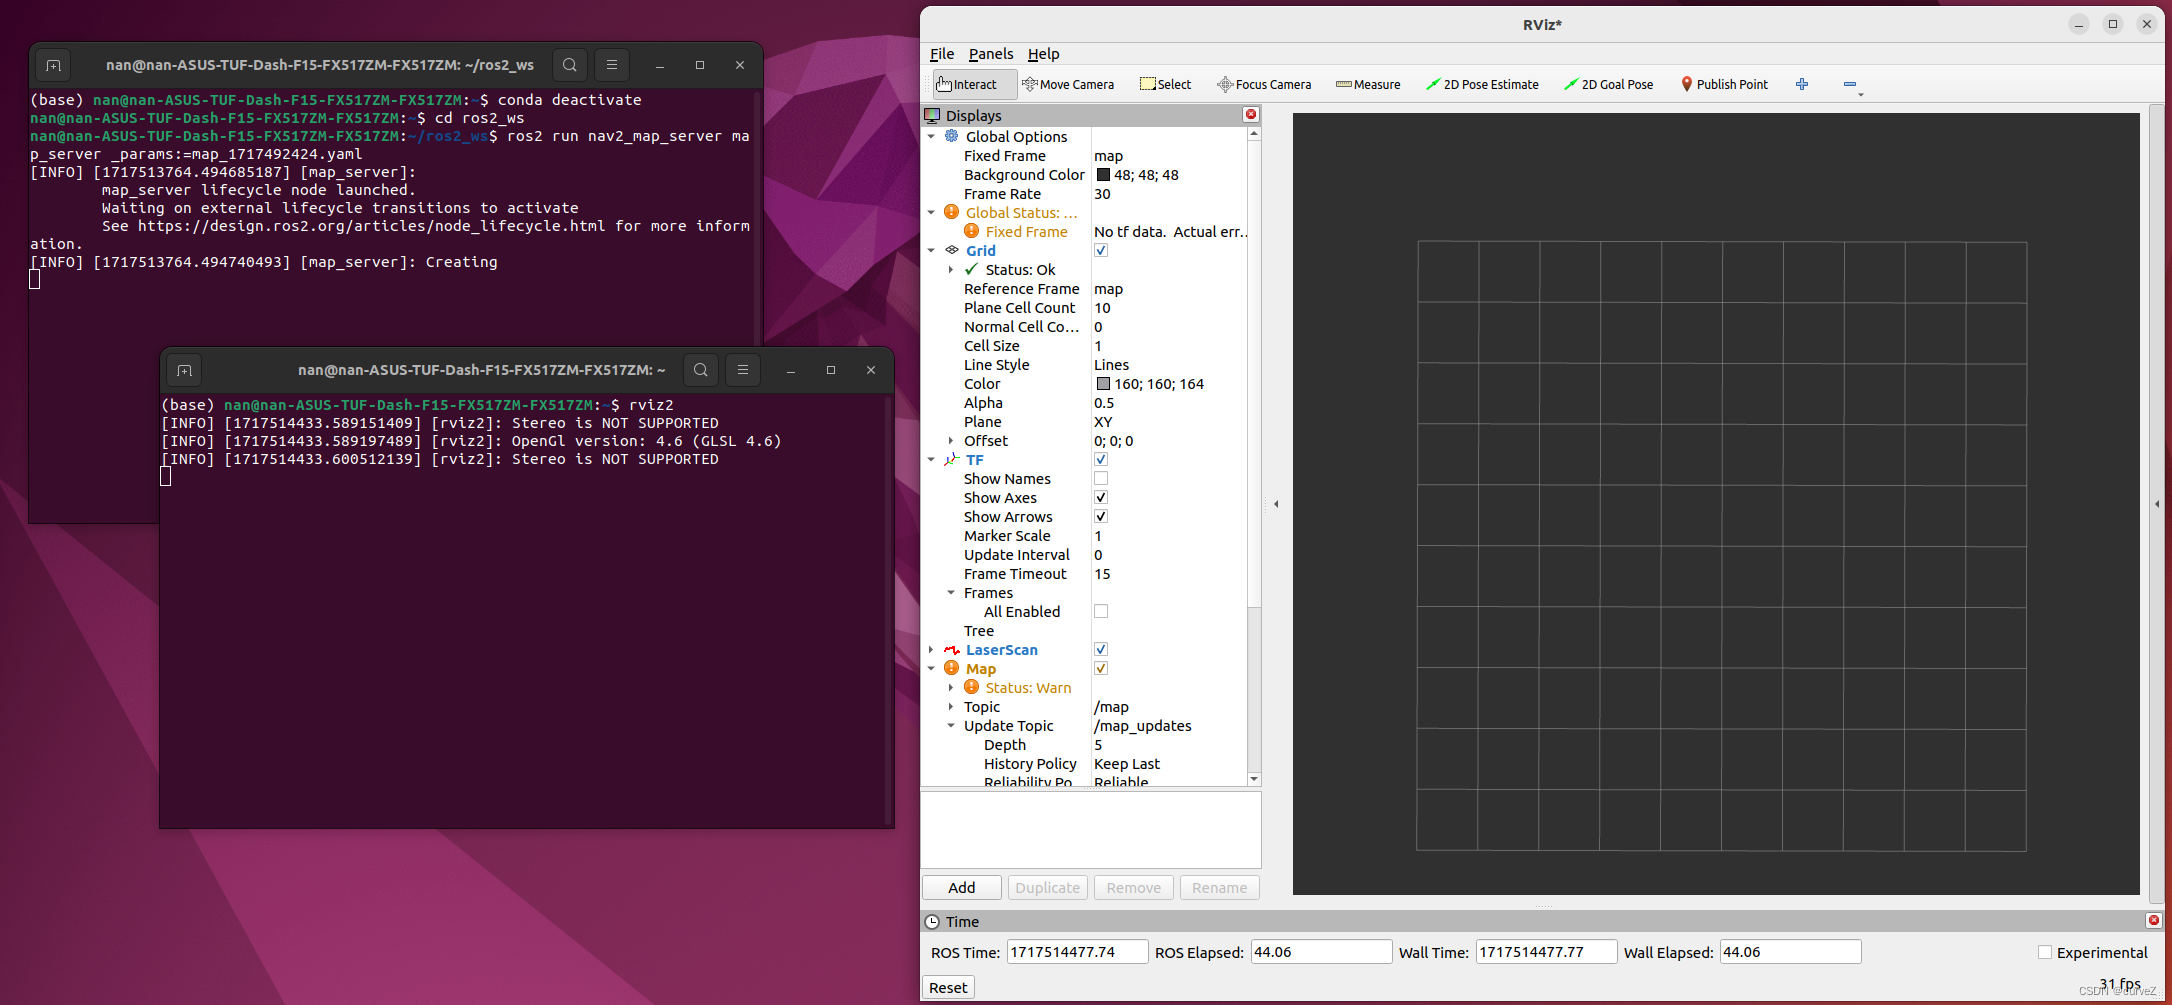Collapse the TF display entry
Screen dimensions: 2172x1005
tap(931, 459)
